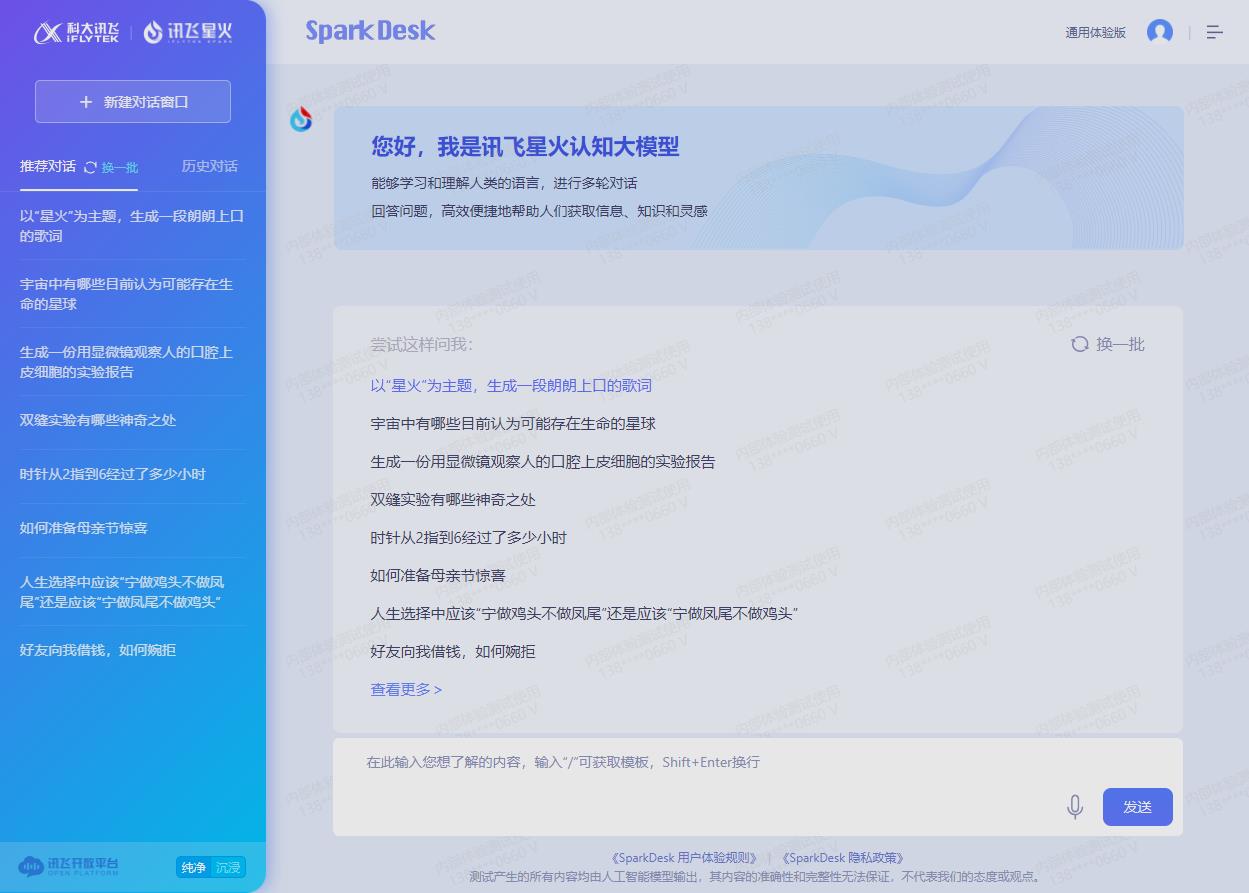Switch to the 历史对话 tab
This screenshot has width=1249, height=893.
coord(210,166)
